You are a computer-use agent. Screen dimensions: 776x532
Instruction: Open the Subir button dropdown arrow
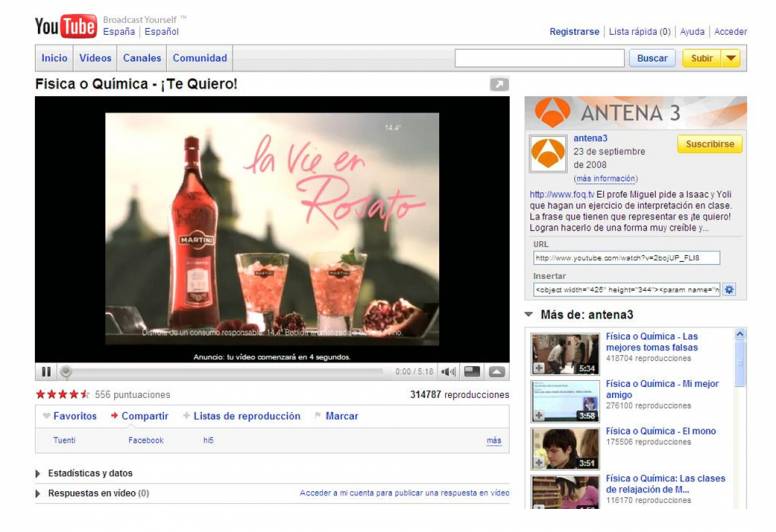[731, 58]
